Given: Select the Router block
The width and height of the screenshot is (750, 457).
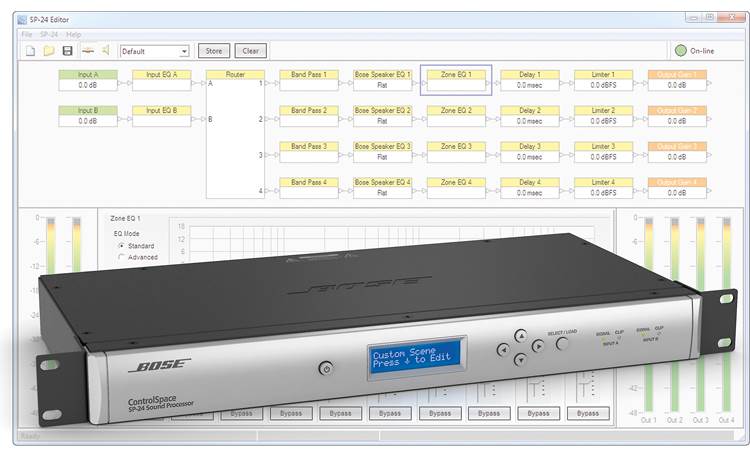Looking at the screenshot, I should click(x=235, y=134).
